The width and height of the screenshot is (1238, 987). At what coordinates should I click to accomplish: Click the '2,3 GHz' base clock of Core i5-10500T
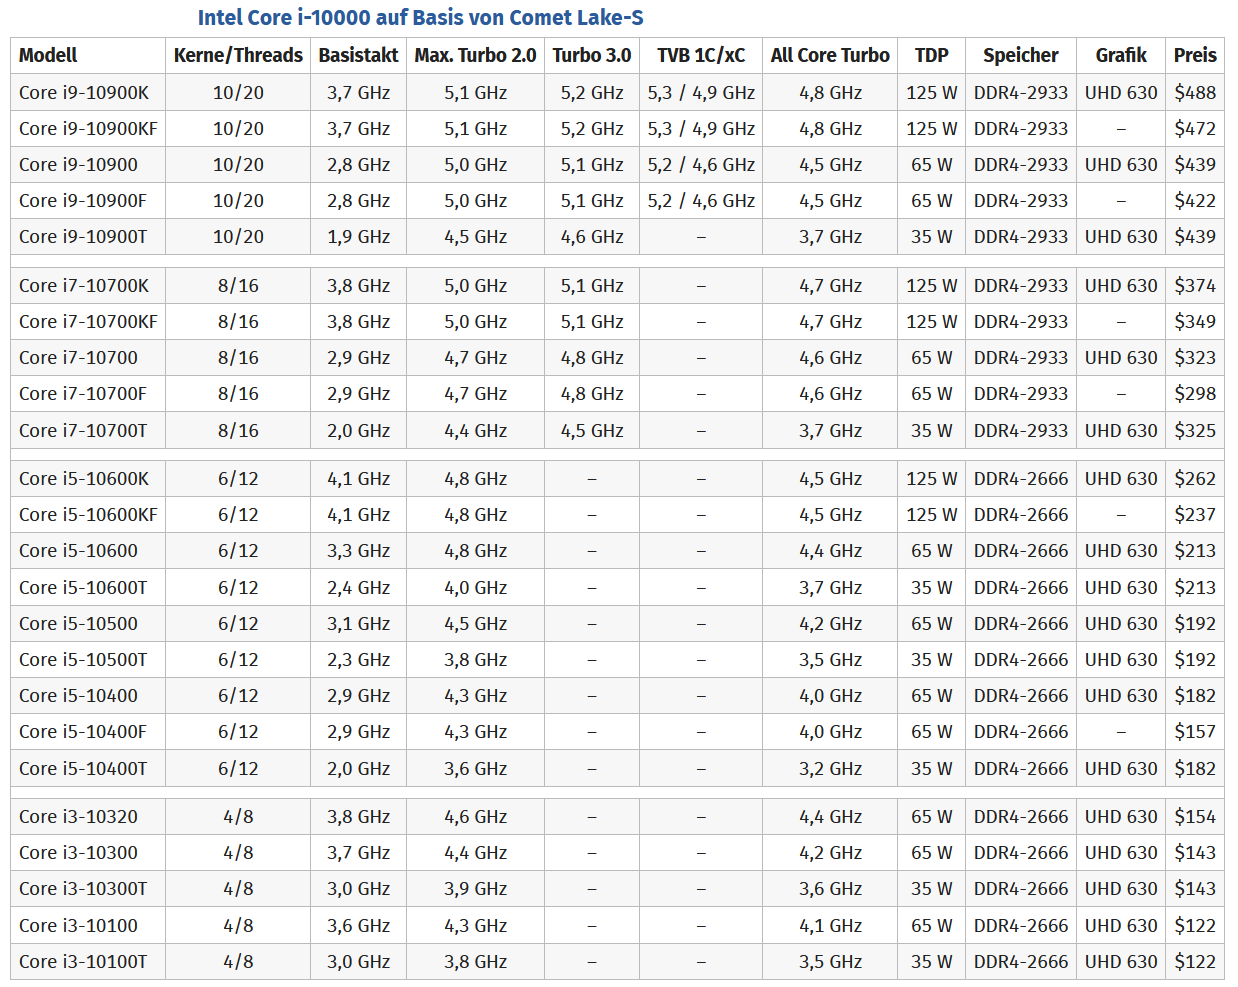[358, 660]
